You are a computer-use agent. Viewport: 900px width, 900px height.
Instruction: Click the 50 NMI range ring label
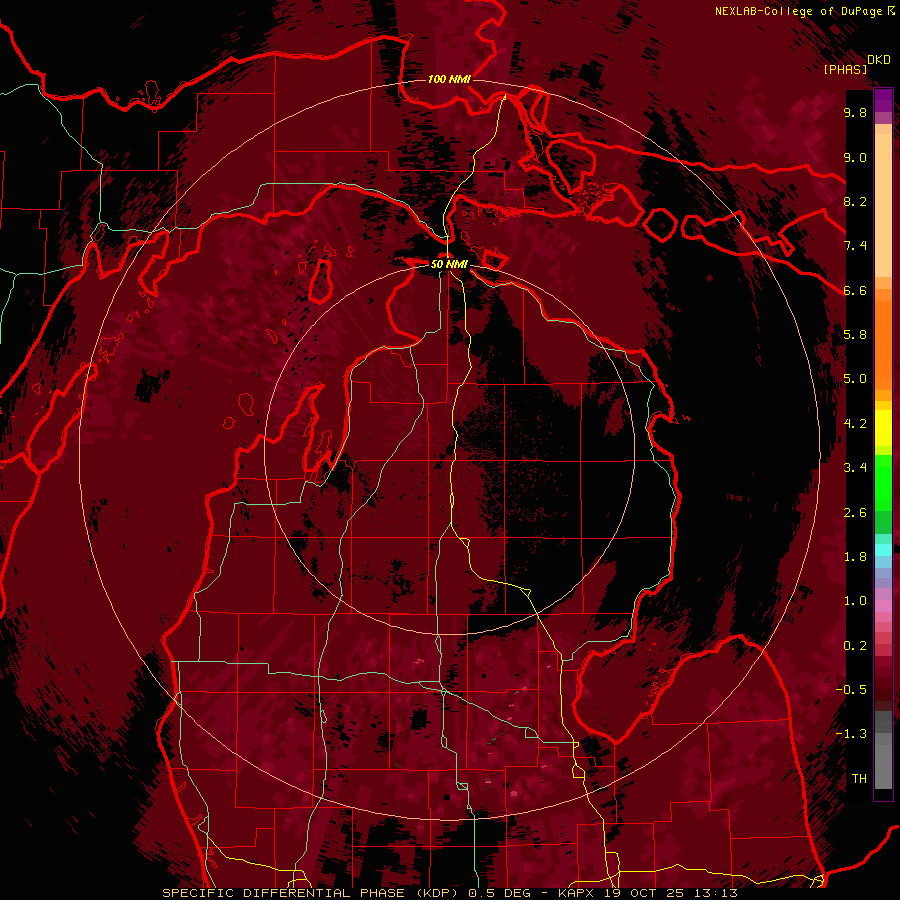449,264
